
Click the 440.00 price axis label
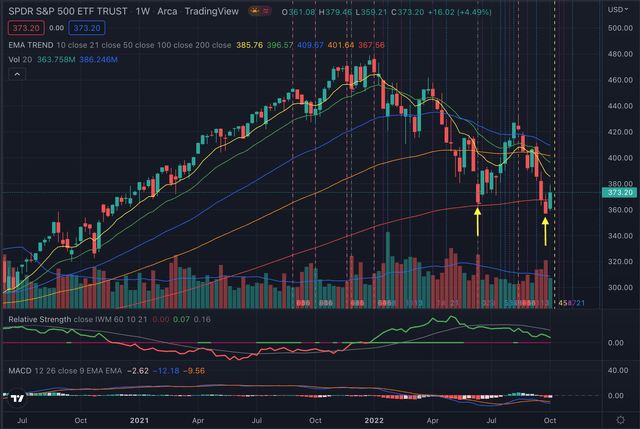point(620,106)
